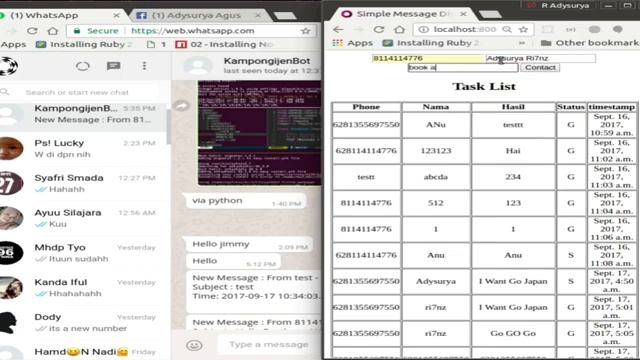Image resolution: width=640 pixels, height=360 pixels.
Task: Open the terminal screenshot image in the chat
Action: pyautogui.click(x=260, y=133)
